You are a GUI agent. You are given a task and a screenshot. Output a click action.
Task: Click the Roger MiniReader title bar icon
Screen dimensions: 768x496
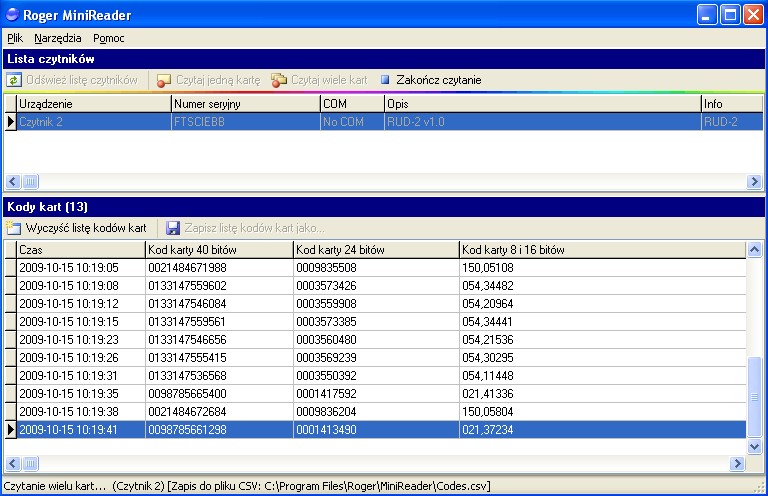coord(12,16)
